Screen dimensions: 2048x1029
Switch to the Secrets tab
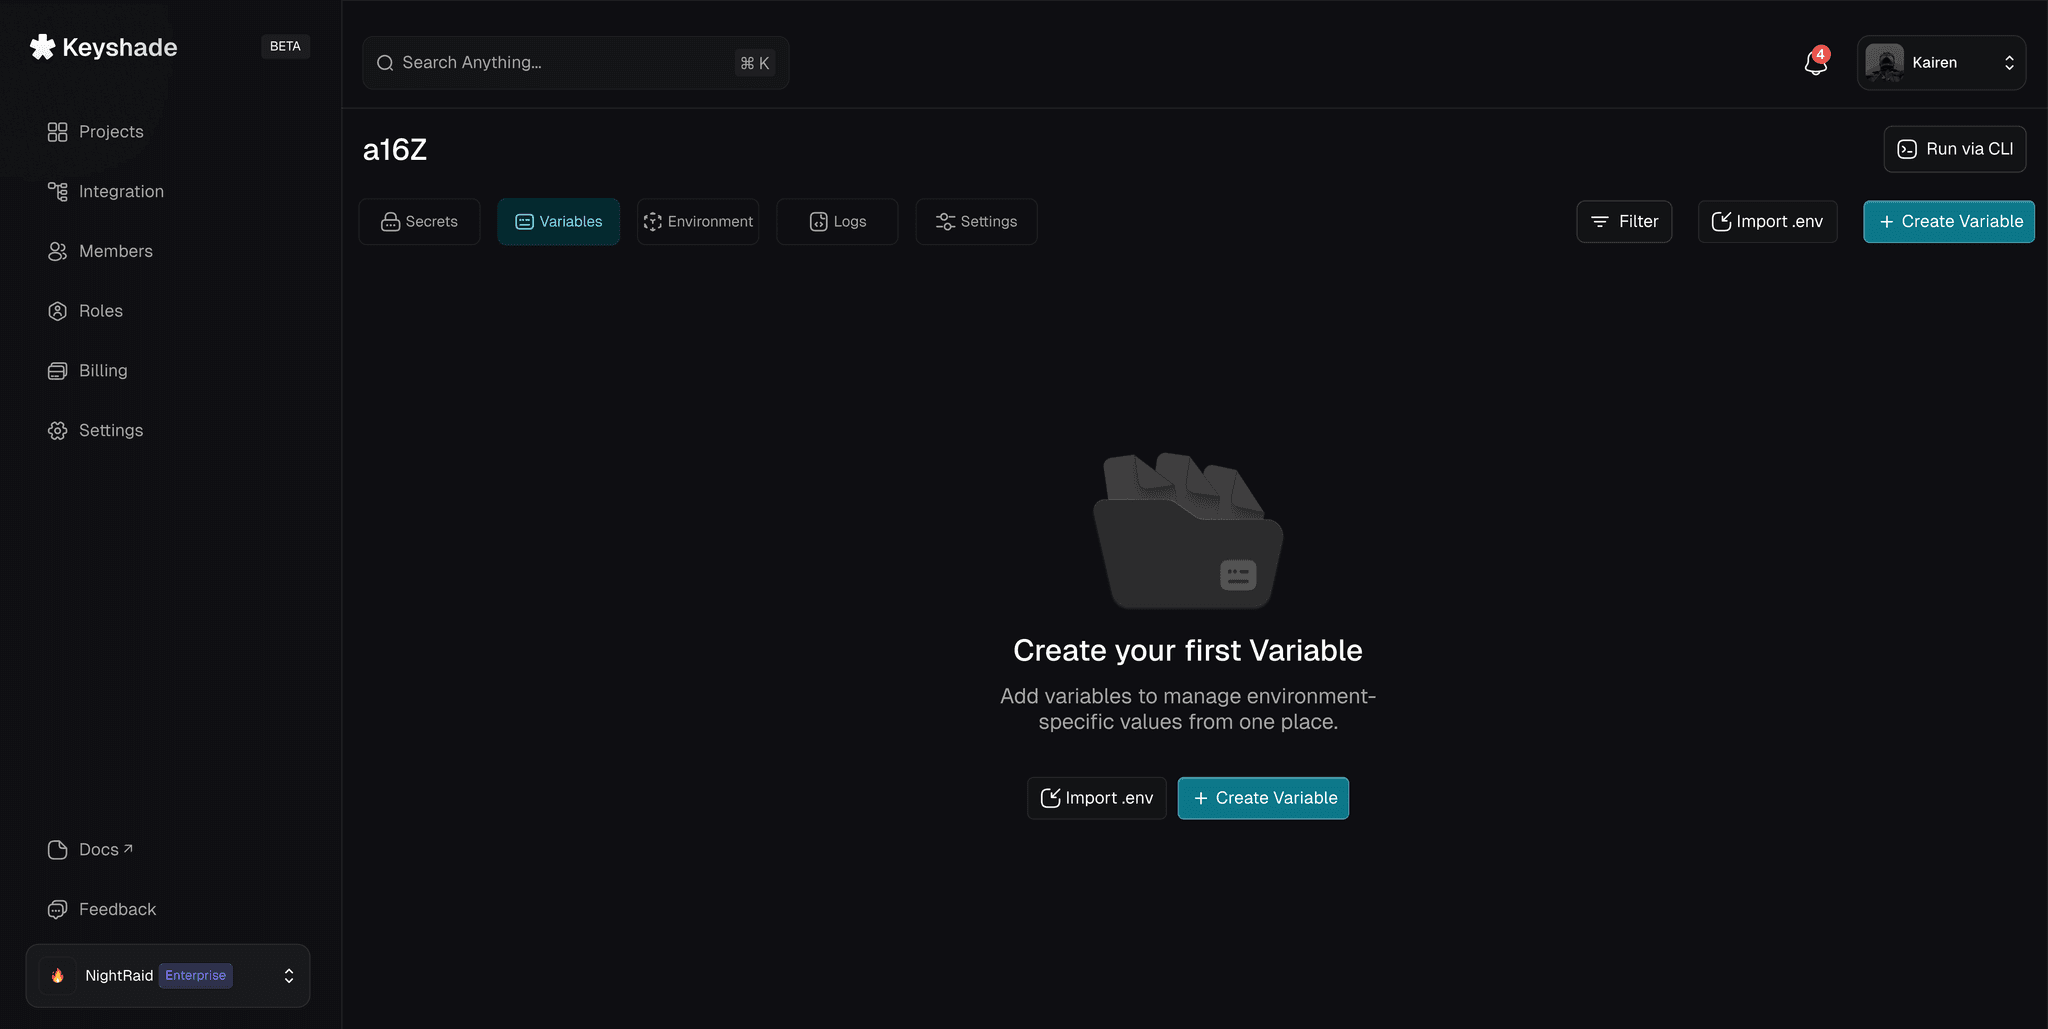419,221
